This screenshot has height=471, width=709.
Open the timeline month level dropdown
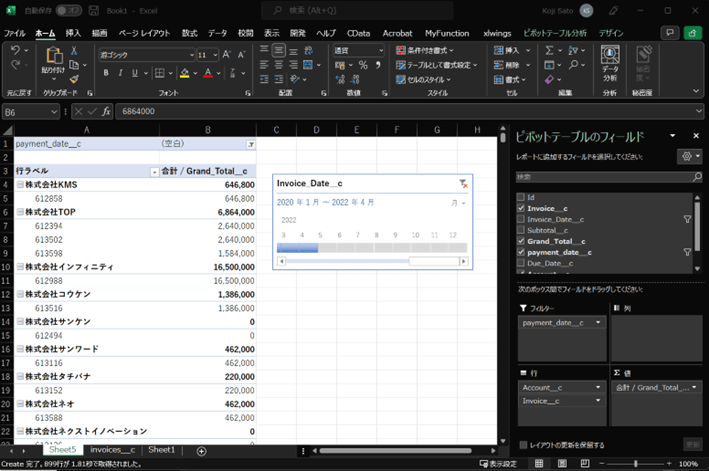tap(458, 203)
